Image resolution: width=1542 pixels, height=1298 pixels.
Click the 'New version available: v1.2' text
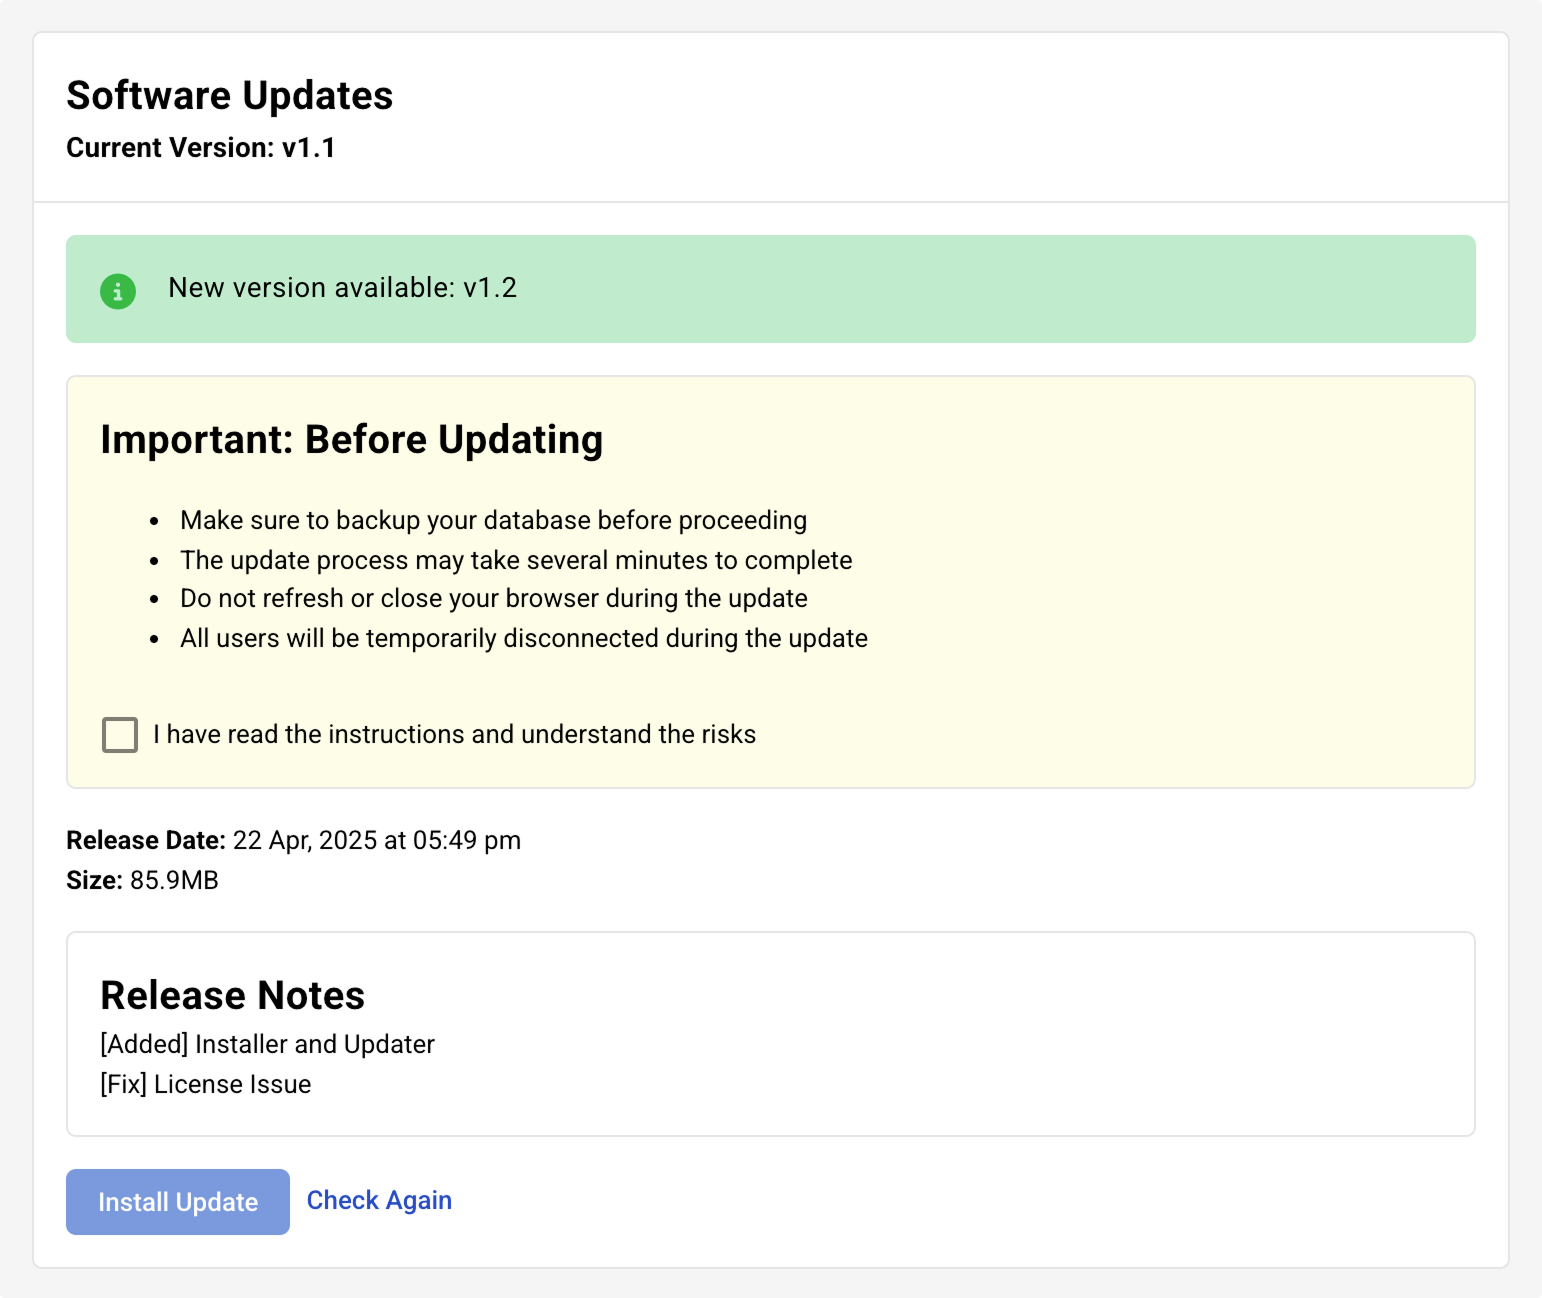pos(342,288)
